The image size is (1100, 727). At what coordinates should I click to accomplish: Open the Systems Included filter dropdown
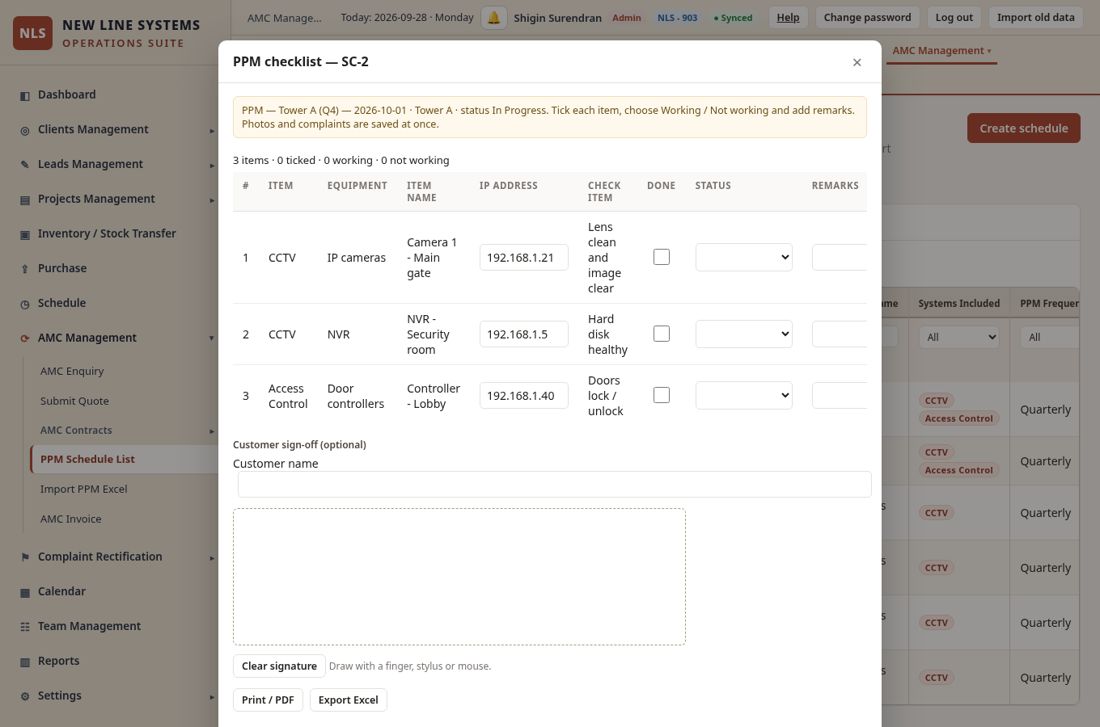(x=958, y=338)
